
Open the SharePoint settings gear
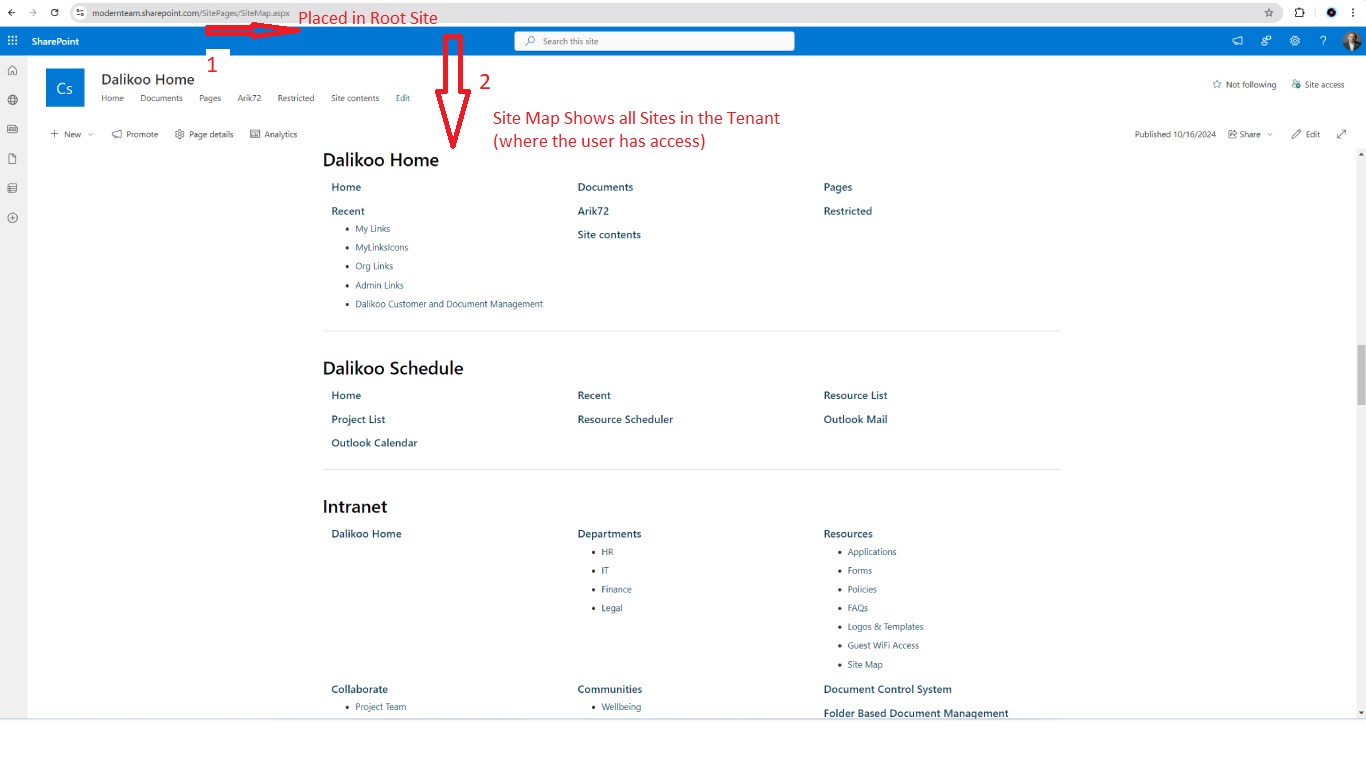[1295, 41]
